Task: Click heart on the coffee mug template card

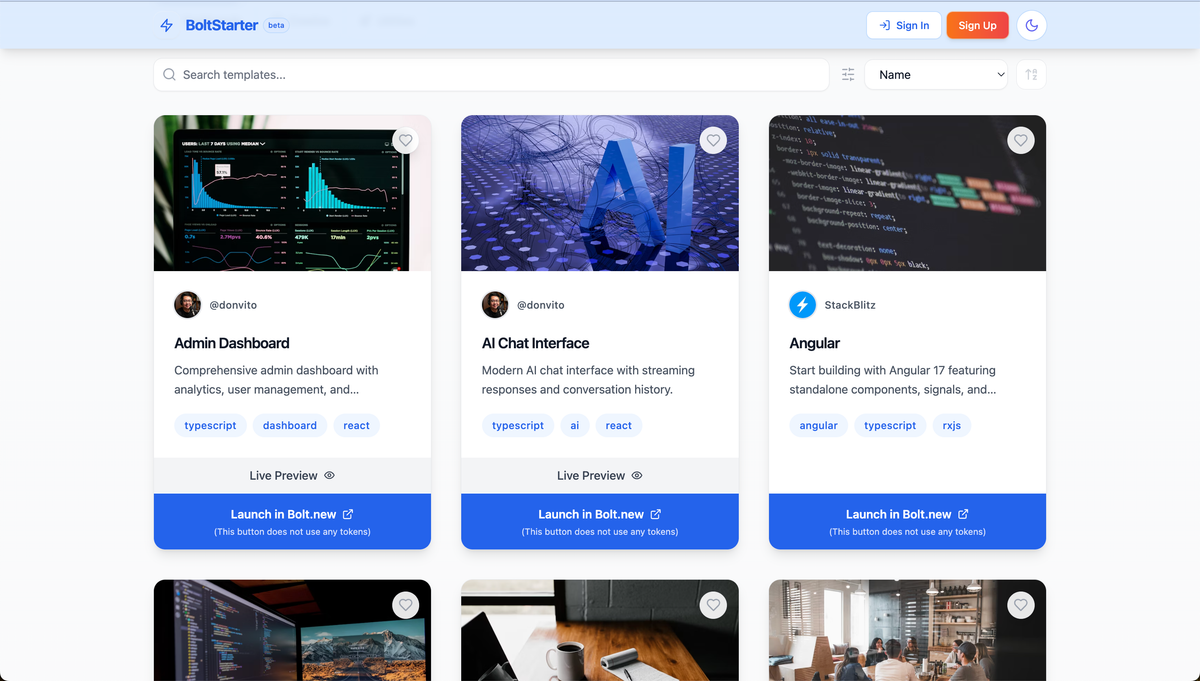Action: [x=712, y=605]
